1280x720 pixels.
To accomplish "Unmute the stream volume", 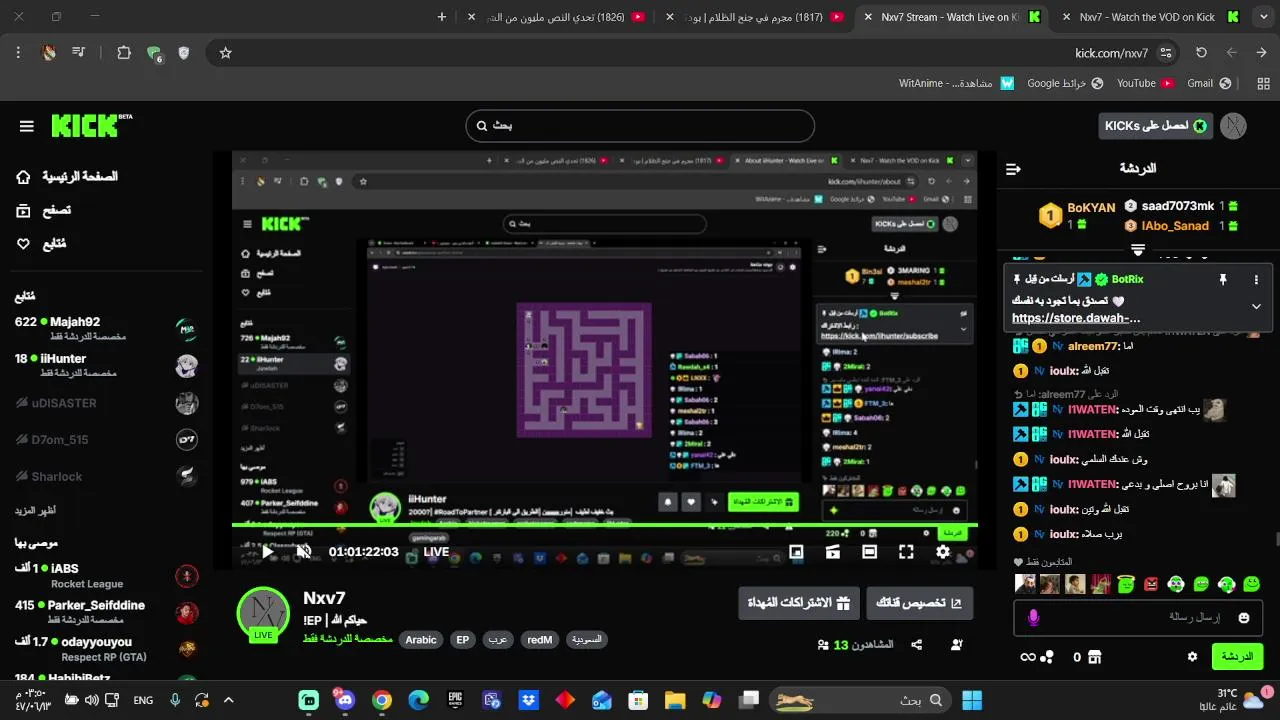I will pyautogui.click(x=304, y=551).
